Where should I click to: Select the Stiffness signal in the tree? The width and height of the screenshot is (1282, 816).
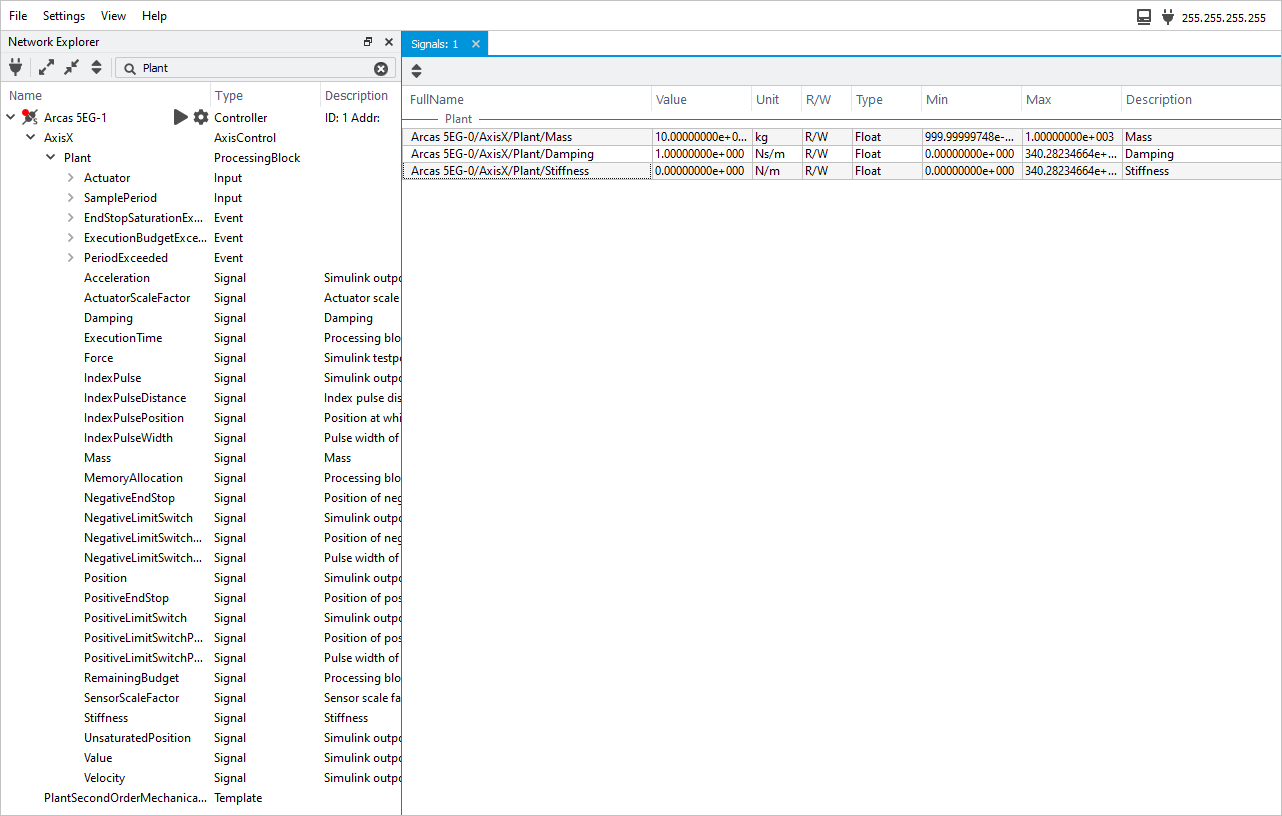[x=106, y=718]
